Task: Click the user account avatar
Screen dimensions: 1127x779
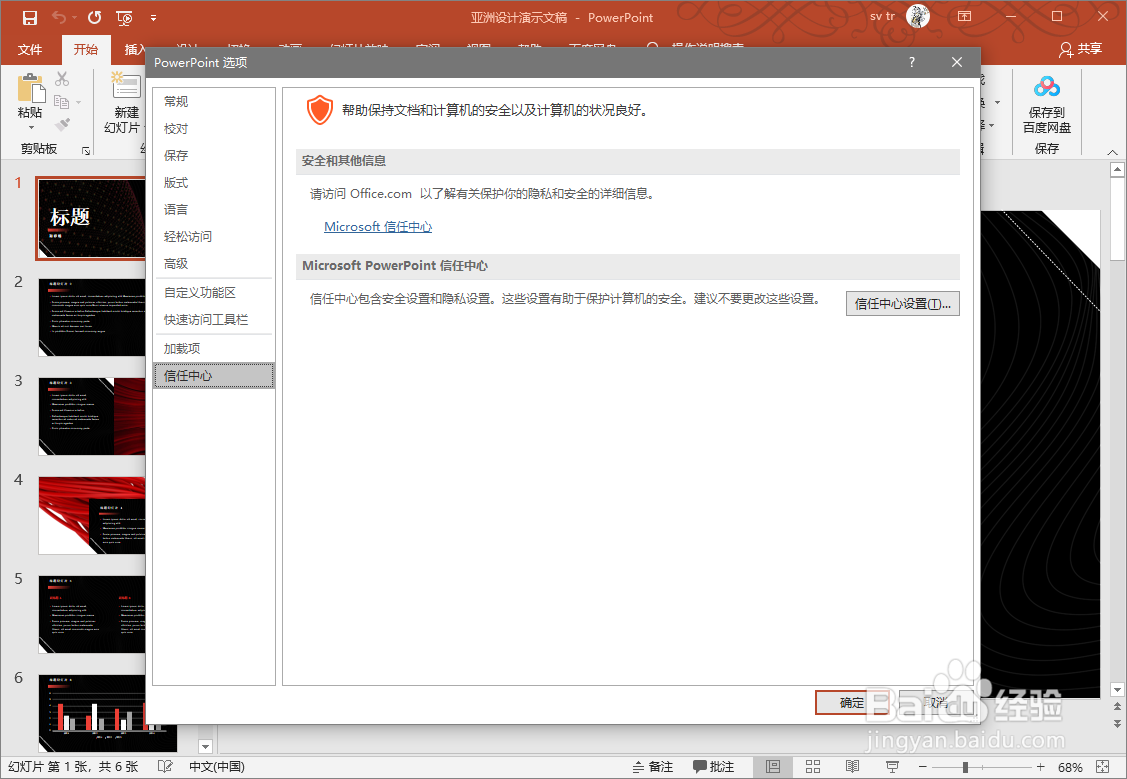Action: tap(918, 16)
